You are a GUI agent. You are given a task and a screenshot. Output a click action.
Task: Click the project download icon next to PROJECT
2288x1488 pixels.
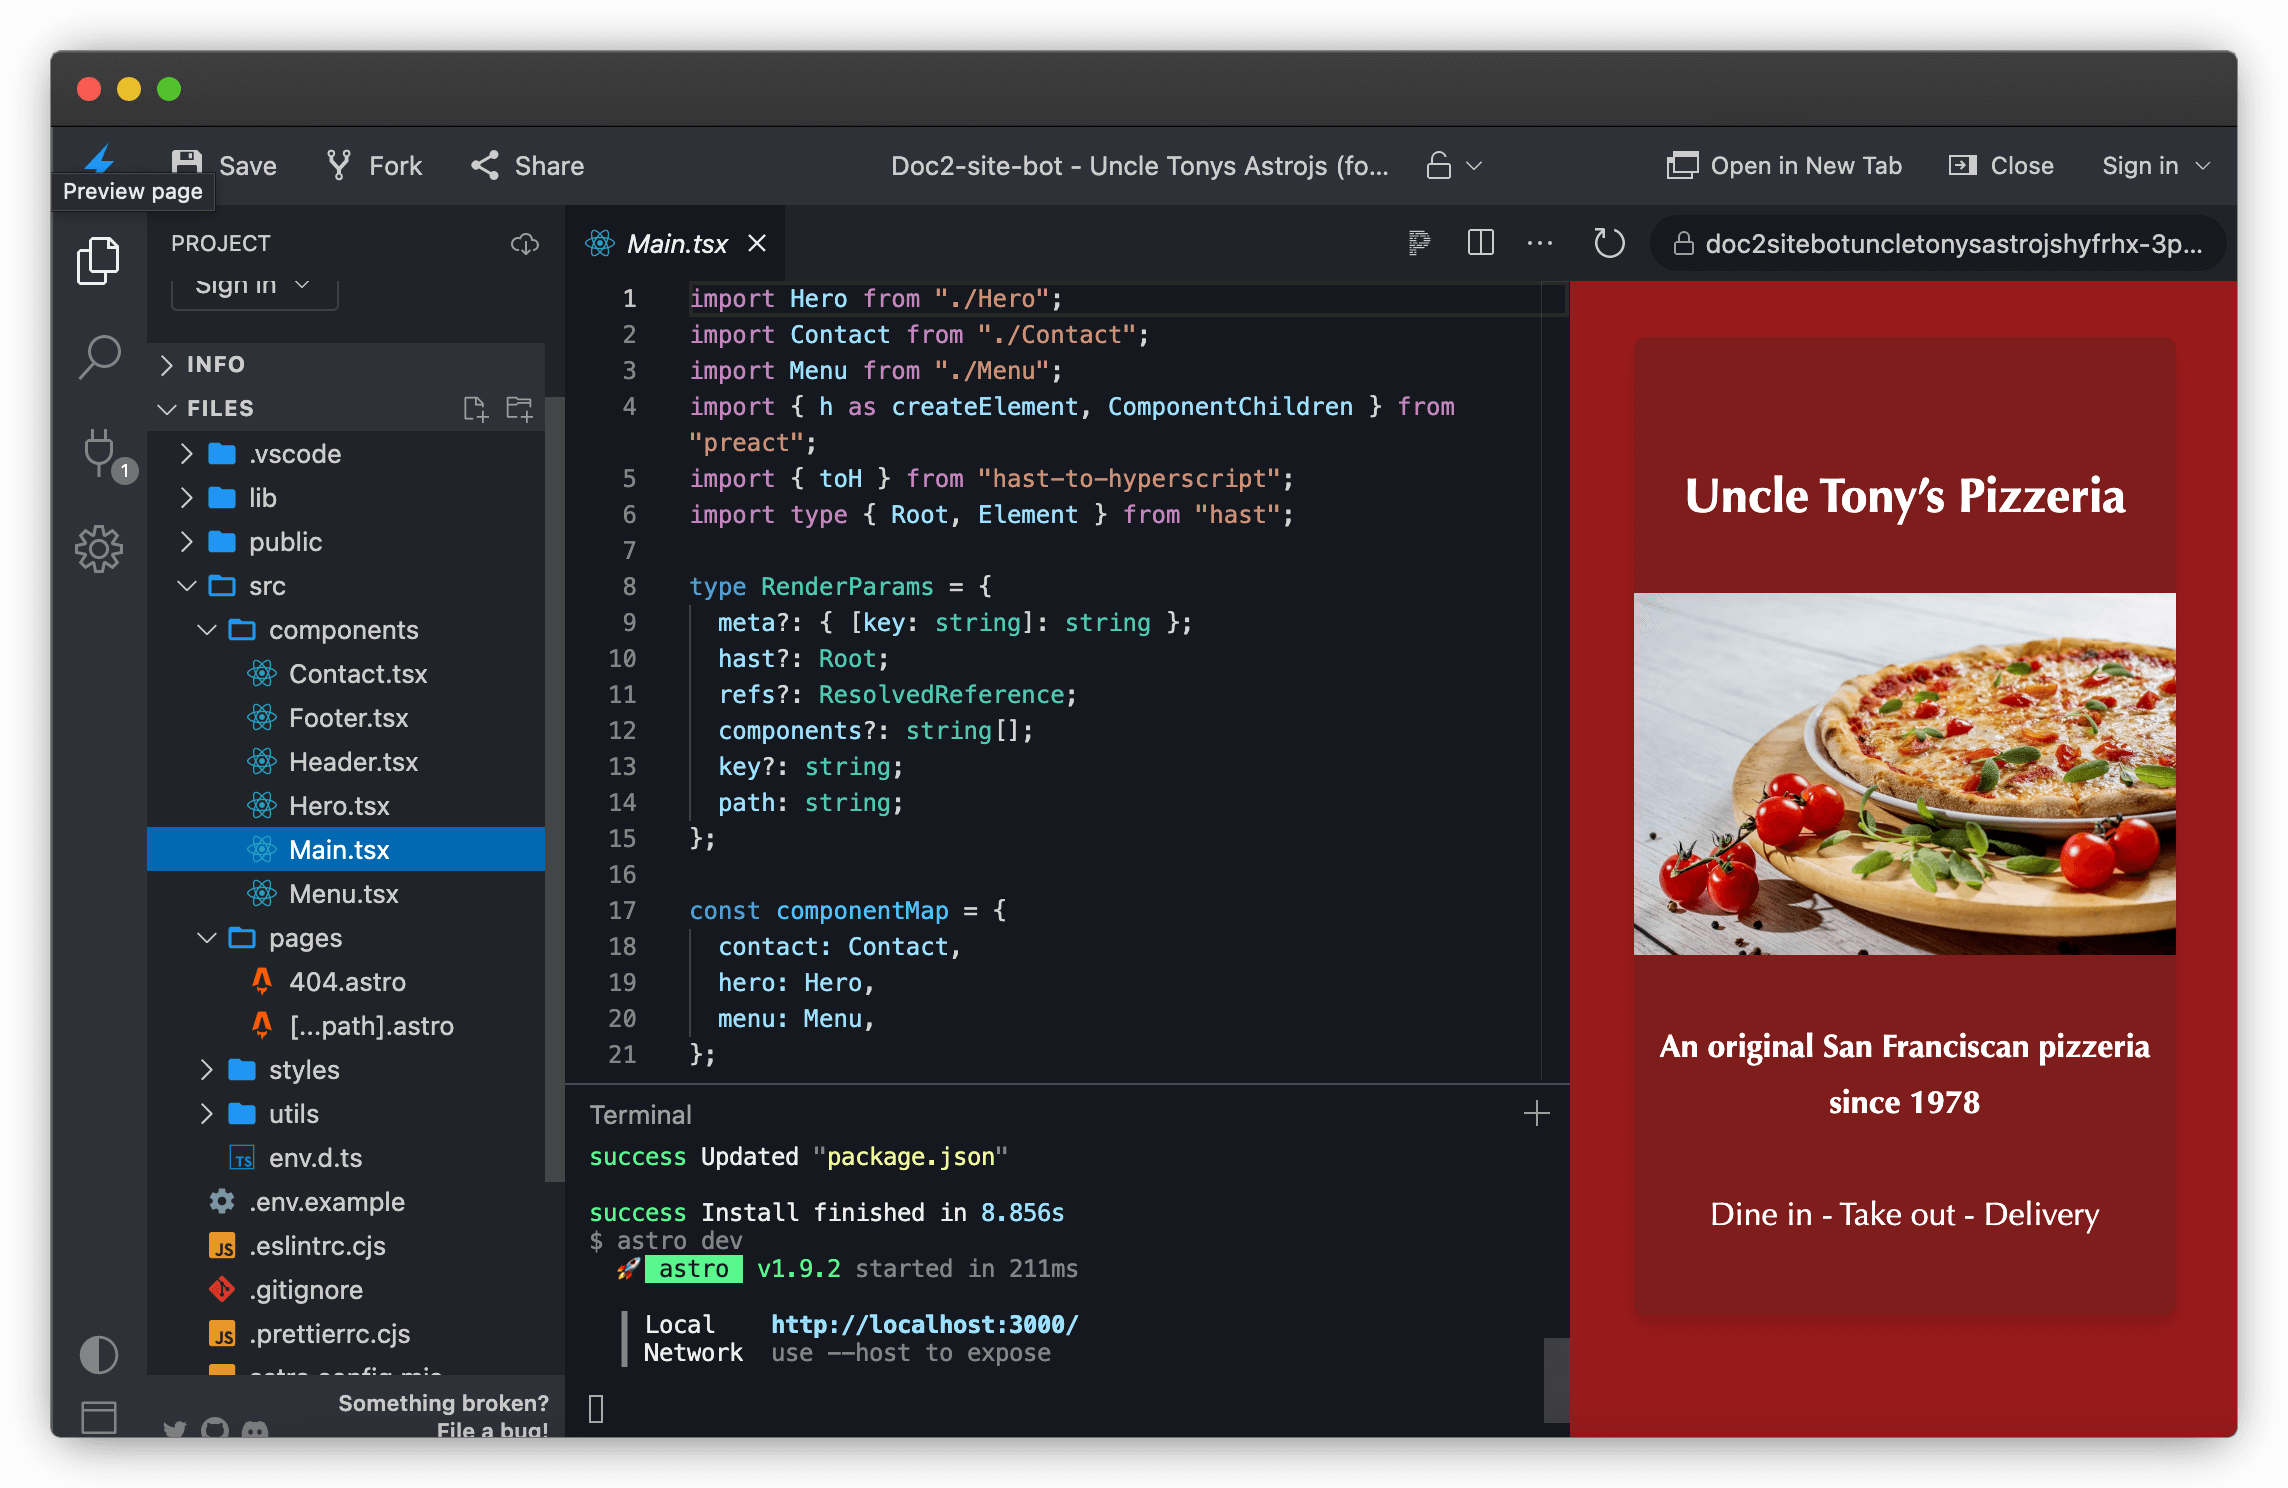point(526,243)
